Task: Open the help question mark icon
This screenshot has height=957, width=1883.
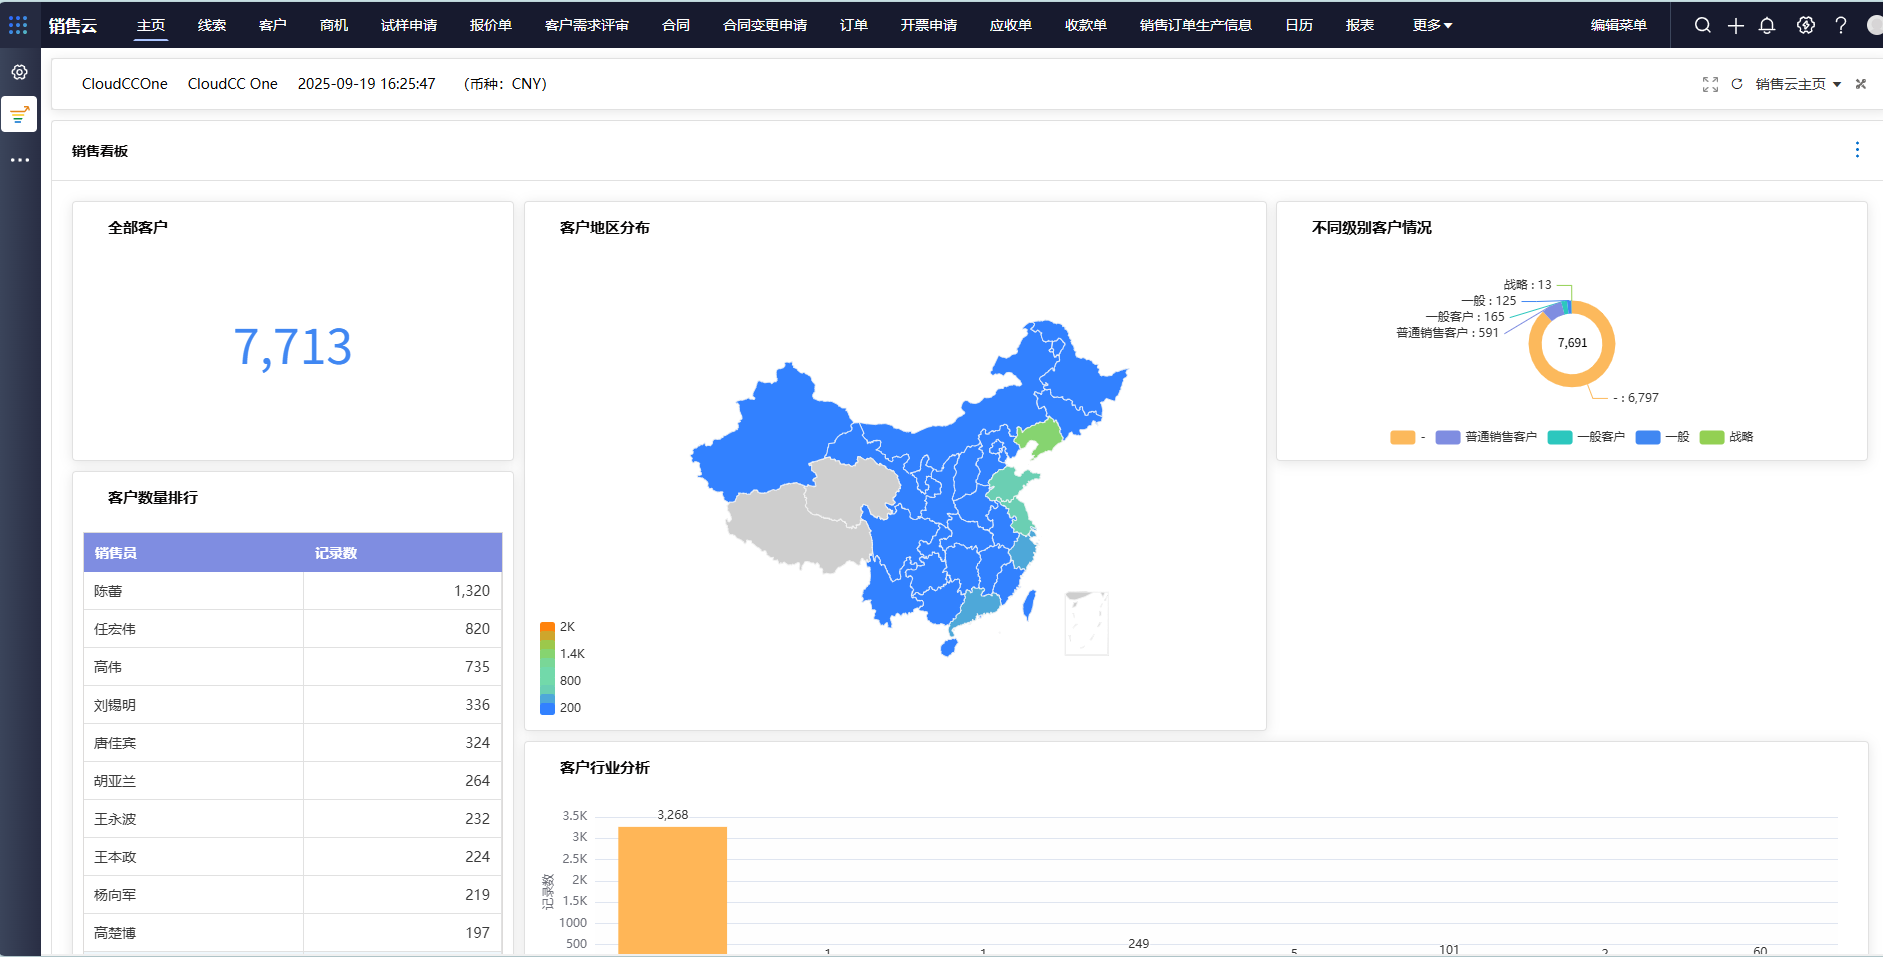Action: [1841, 25]
